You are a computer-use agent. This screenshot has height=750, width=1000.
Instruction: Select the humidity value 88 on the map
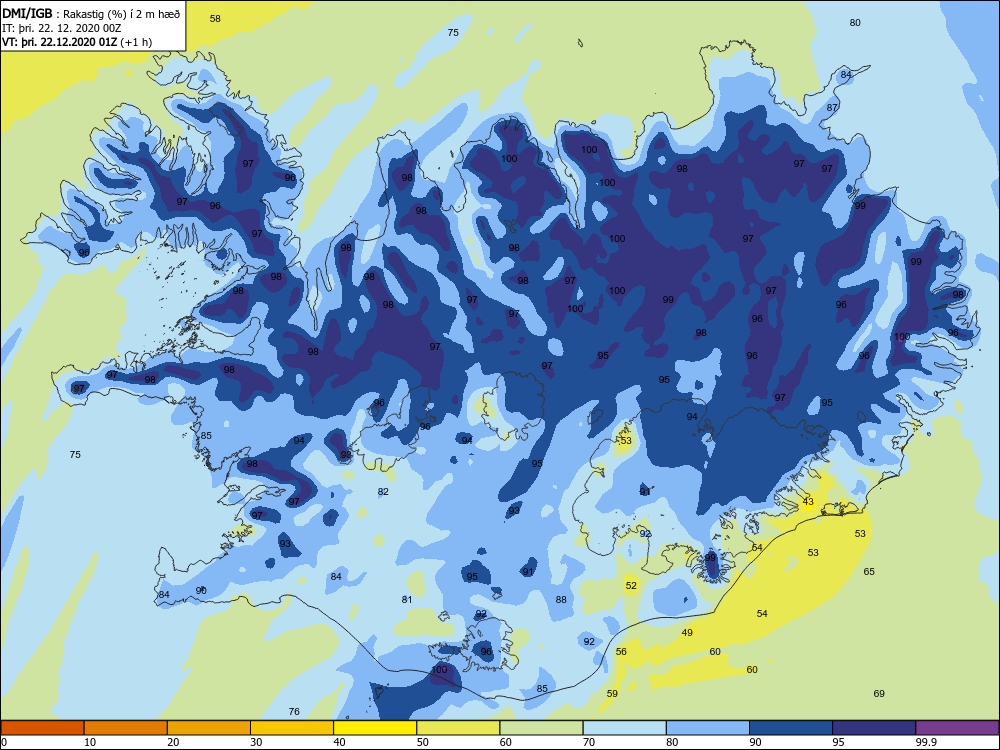point(561,599)
